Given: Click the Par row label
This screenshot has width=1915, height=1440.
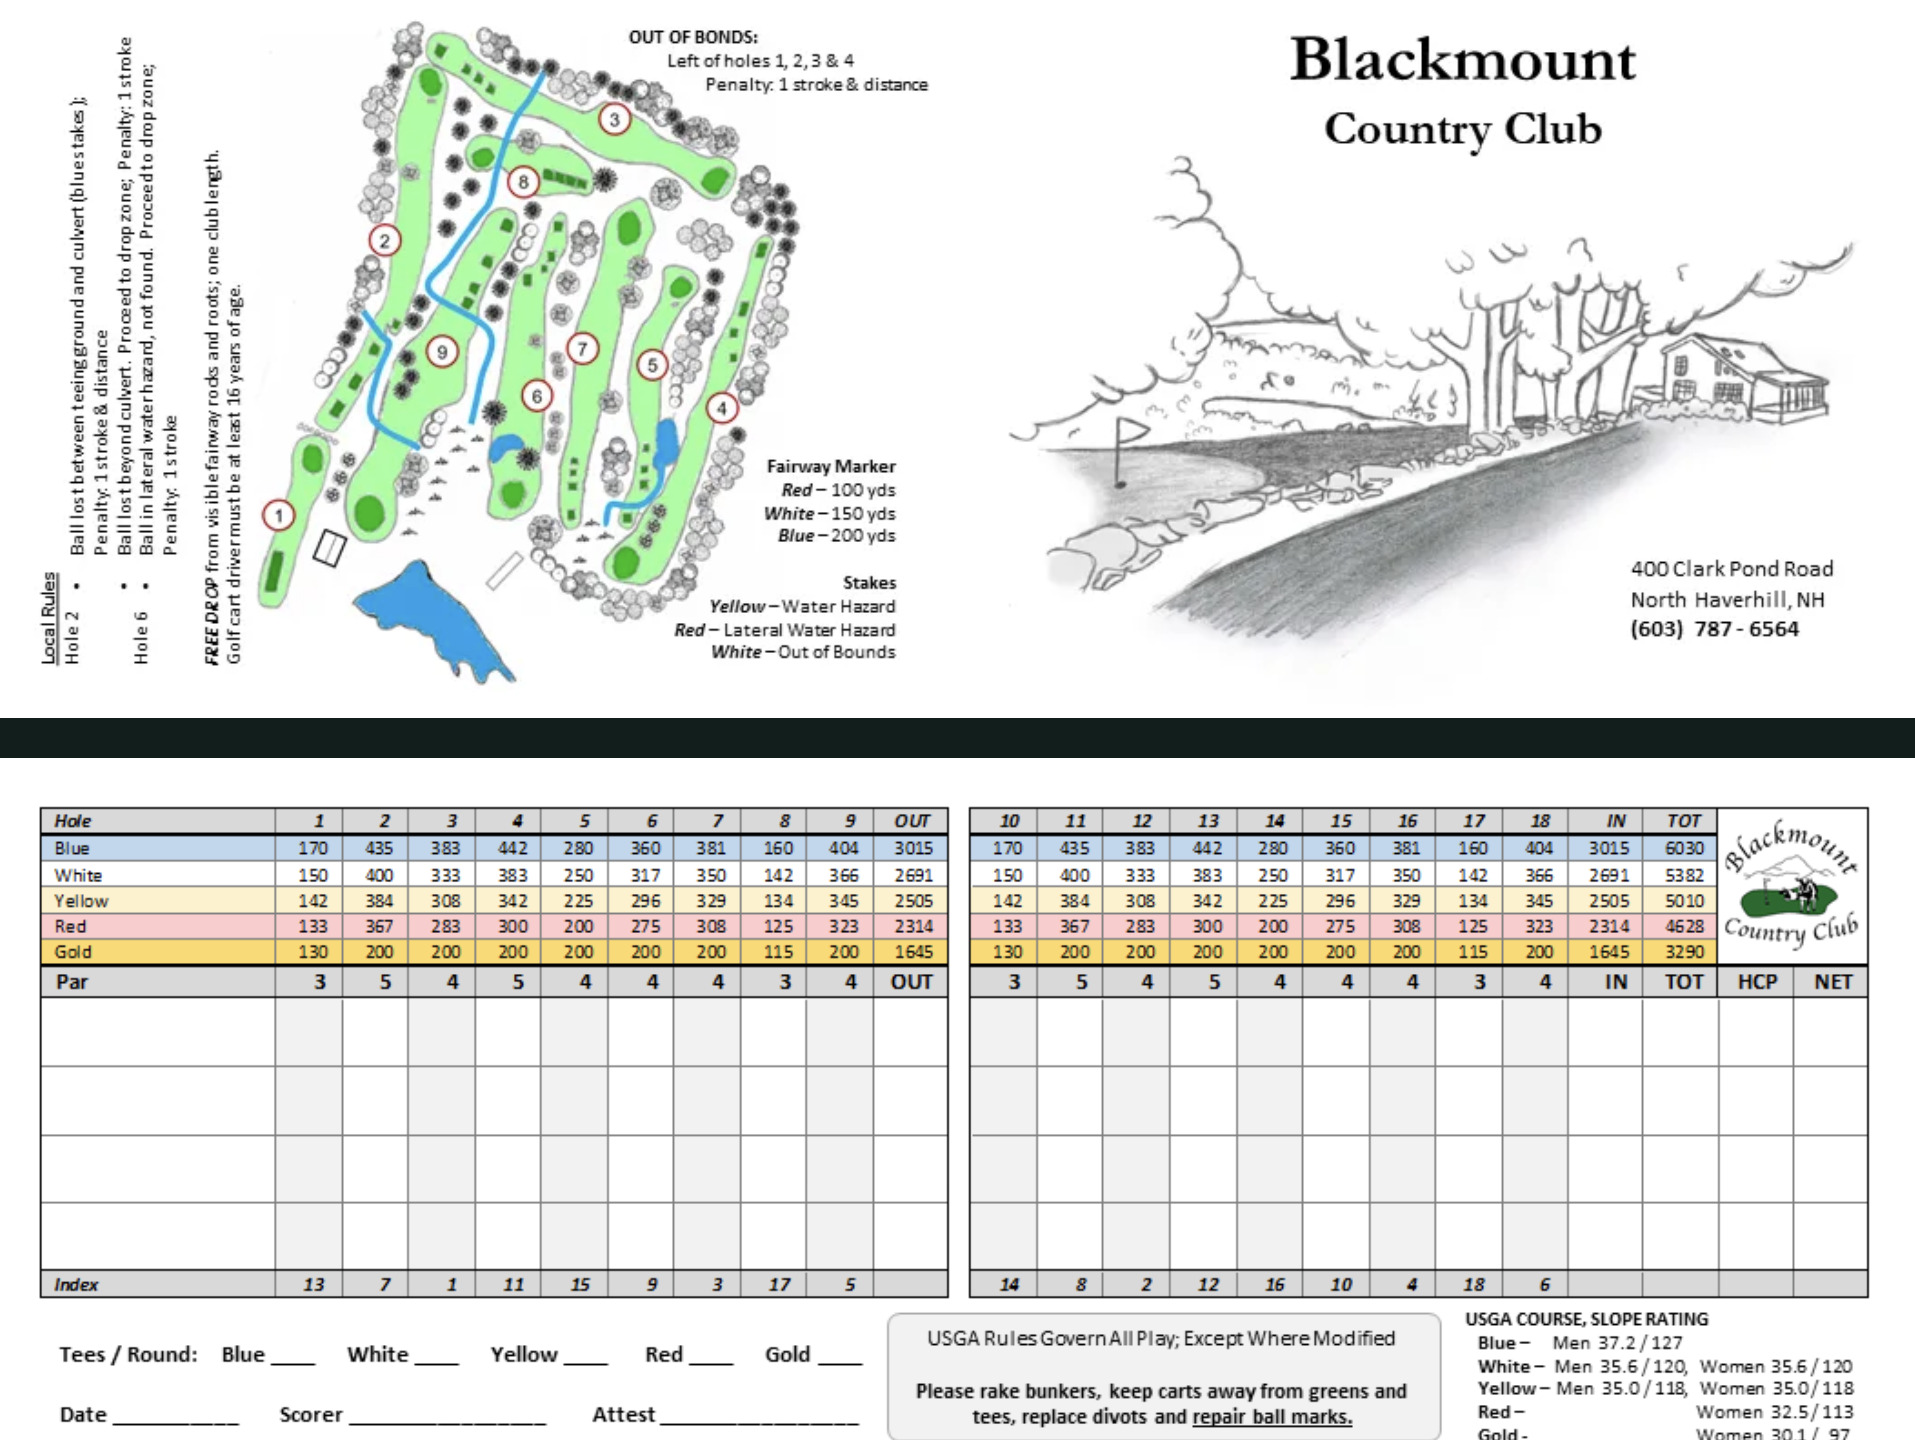Looking at the screenshot, I should pyautogui.click(x=72, y=982).
